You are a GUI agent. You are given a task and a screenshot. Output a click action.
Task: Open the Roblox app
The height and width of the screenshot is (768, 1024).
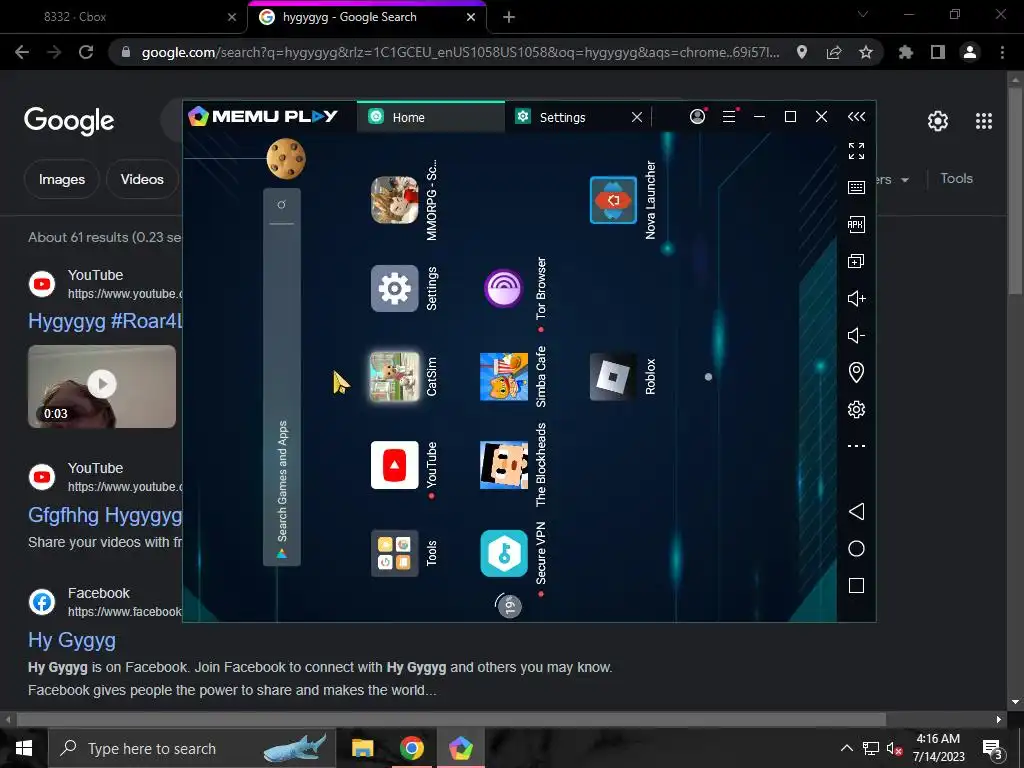(613, 376)
